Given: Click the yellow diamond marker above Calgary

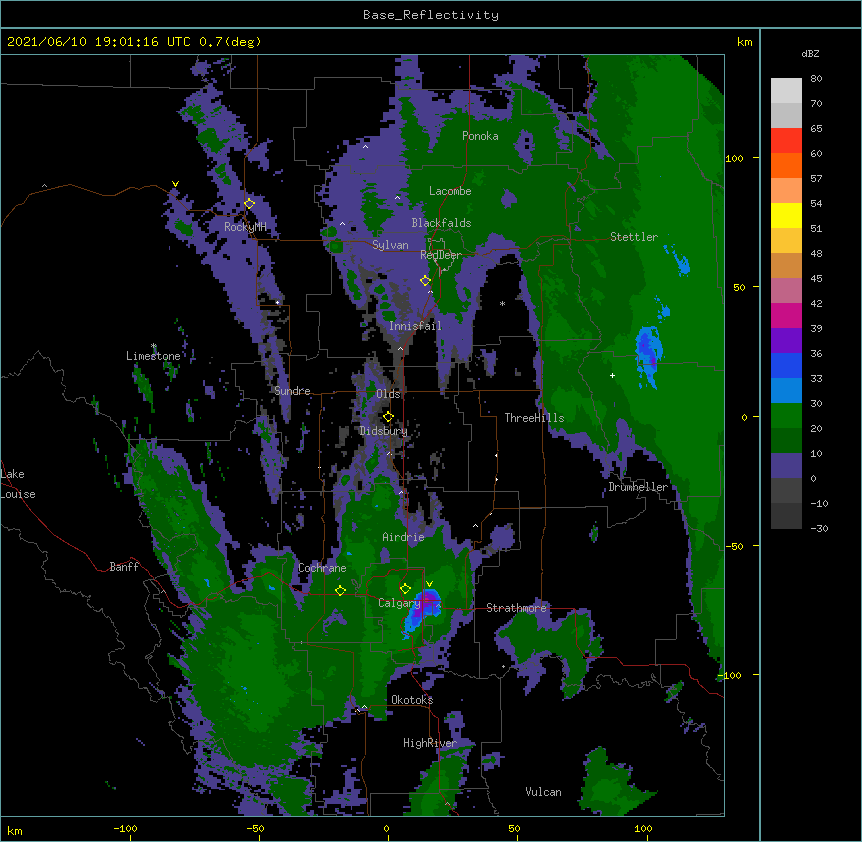Looking at the screenshot, I should 405,589.
